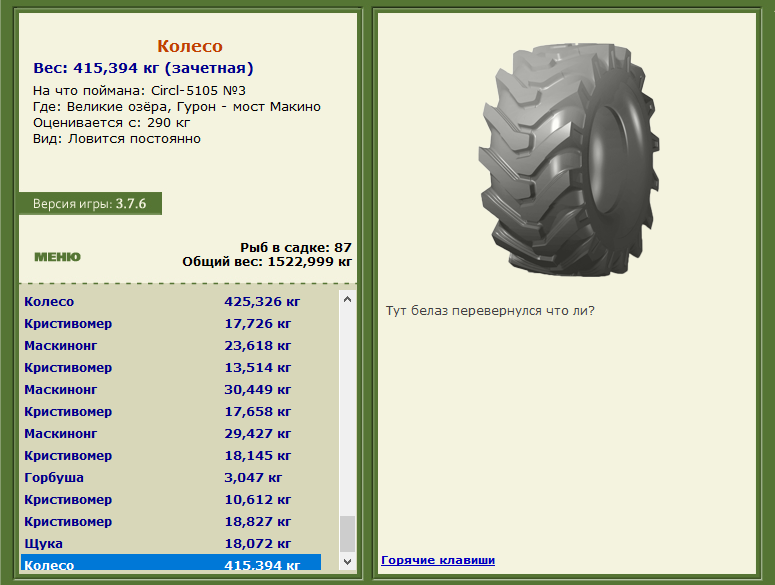Click the Рыб в садке: 87 text
Screen dimensions: 775x585
click(296, 247)
